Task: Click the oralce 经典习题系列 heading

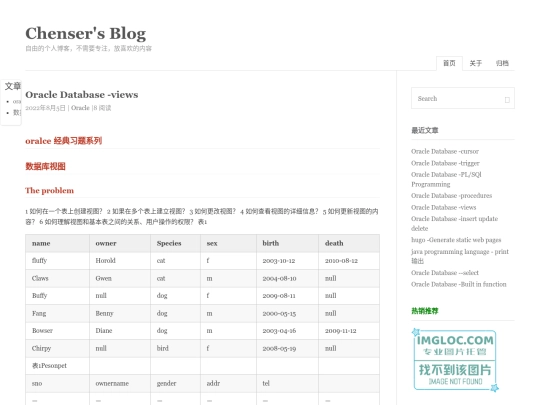Action: click(x=63, y=141)
